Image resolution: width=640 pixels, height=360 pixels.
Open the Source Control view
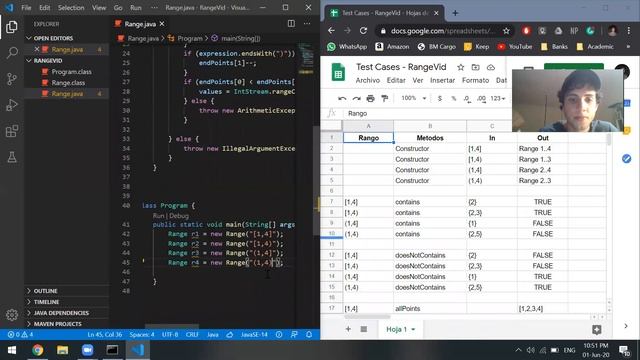tap(12, 79)
